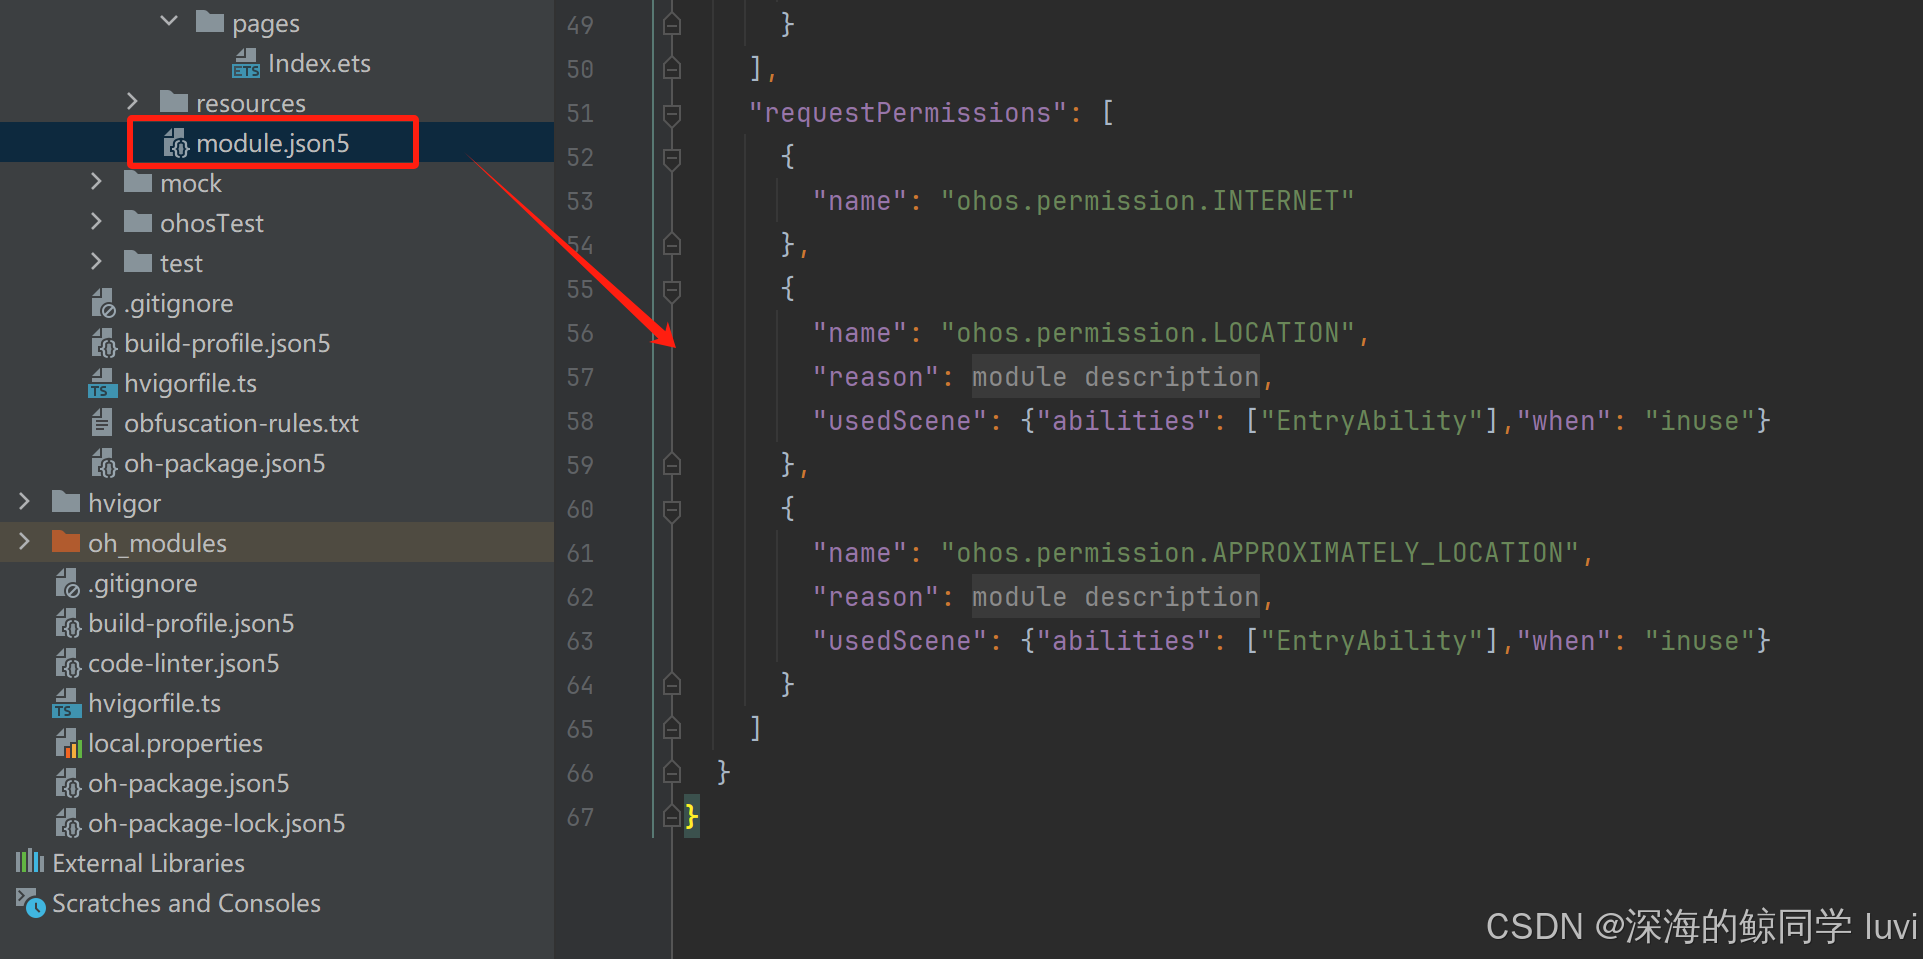Toggle fold marker on line 60
The height and width of the screenshot is (959, 1923).
pyautogui.click(x=672, y=510)
